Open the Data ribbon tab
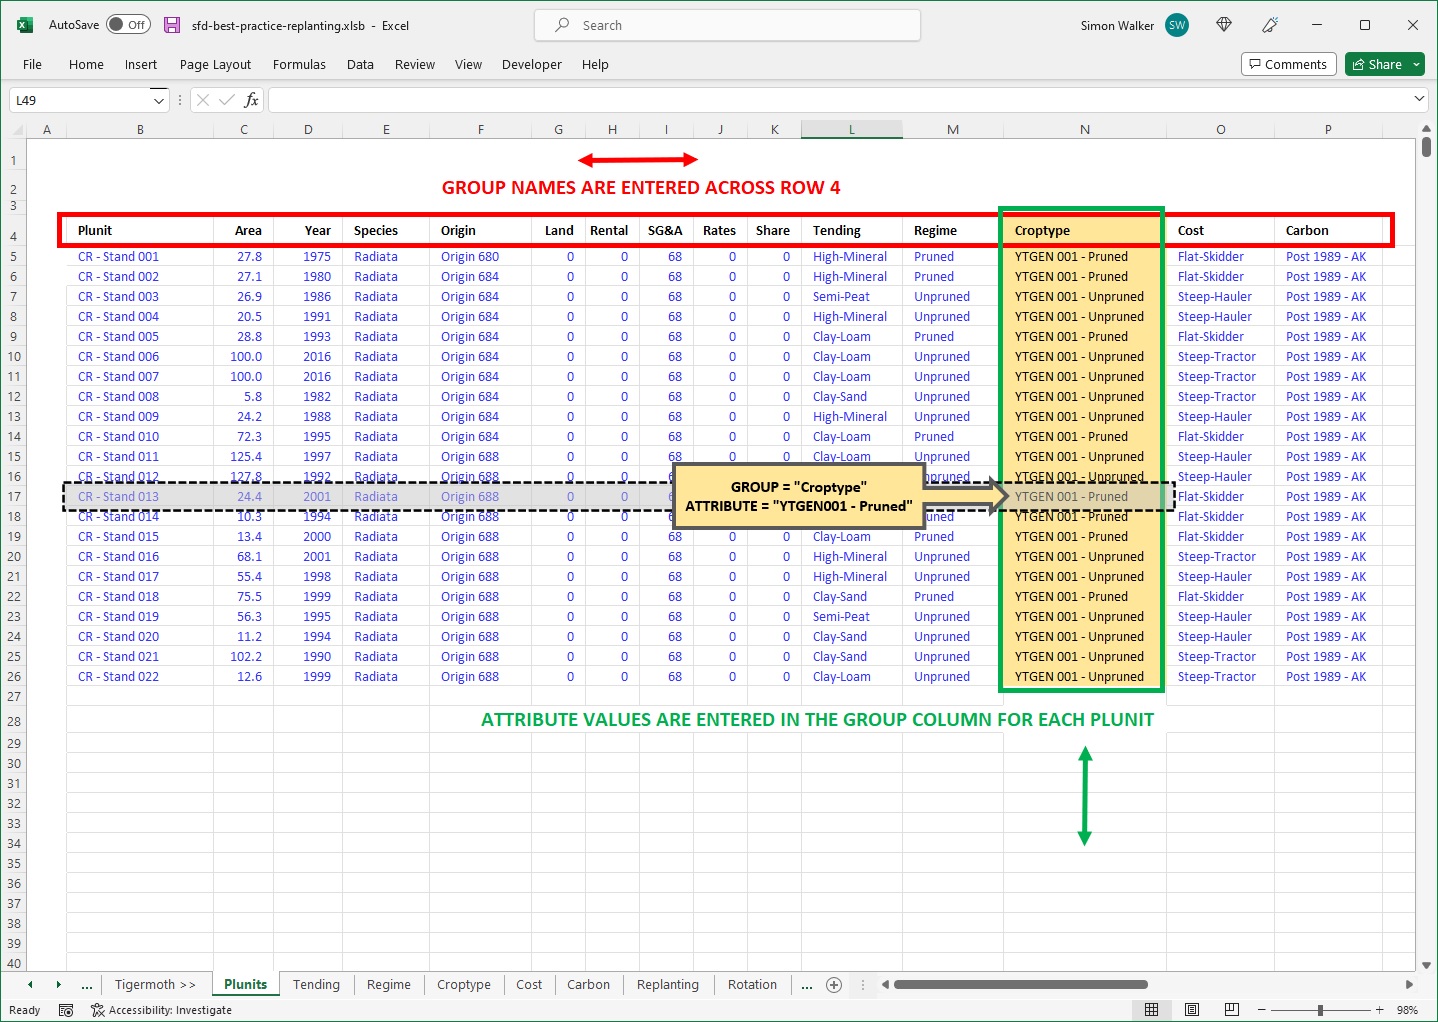The height and width of the screenshot is (1022, 1438). (360, 64)
